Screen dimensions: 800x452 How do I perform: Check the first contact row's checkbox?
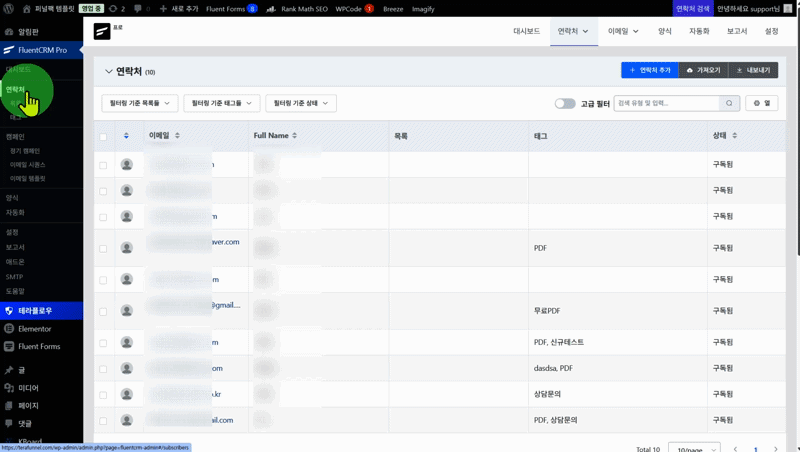tap(103, 165)
